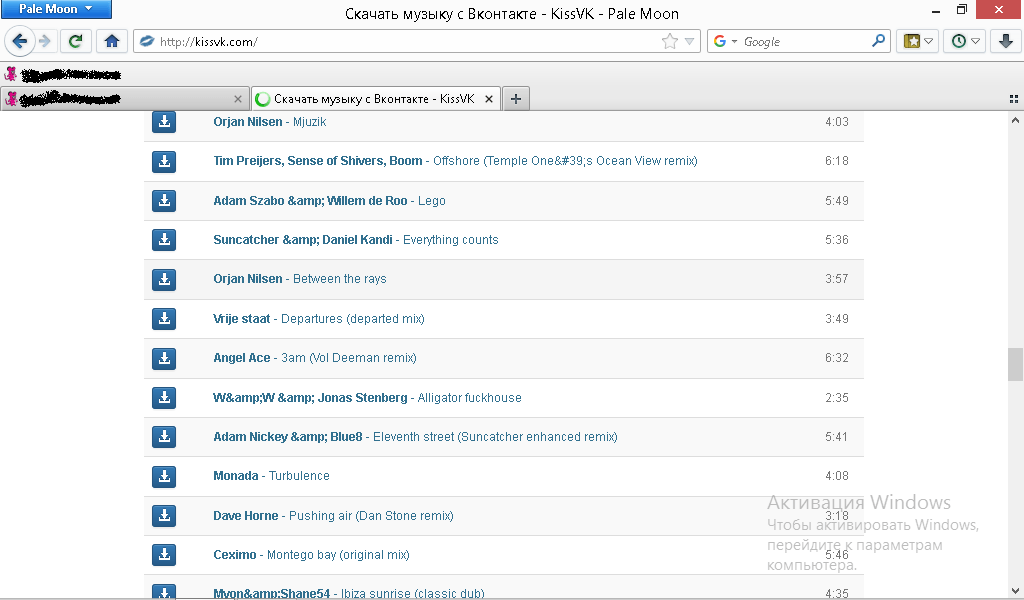
Task: Click the 6:18 track duration
Action: click(837, 161)
